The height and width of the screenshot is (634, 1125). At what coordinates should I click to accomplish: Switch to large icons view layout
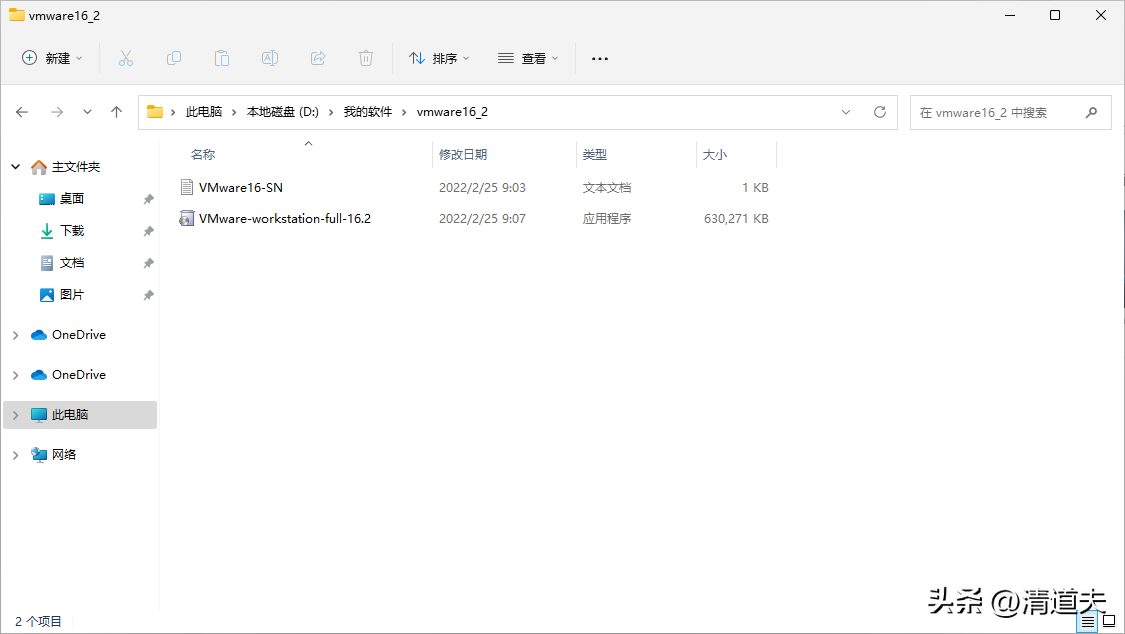[1109, 621]
